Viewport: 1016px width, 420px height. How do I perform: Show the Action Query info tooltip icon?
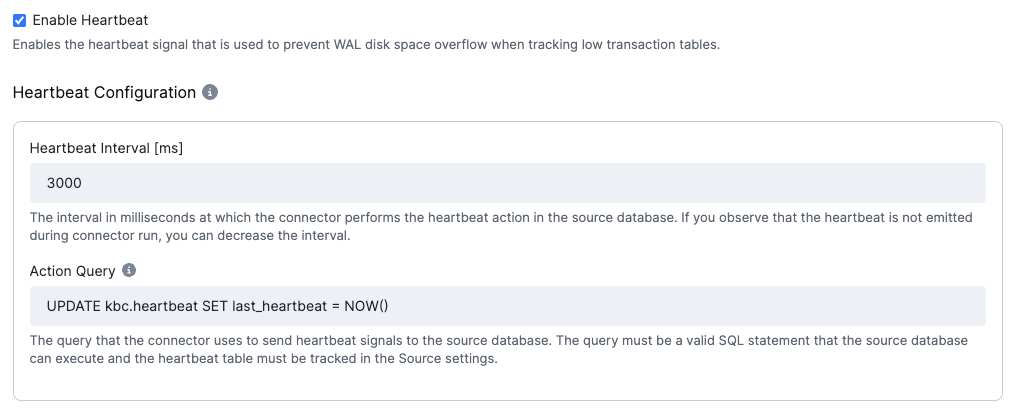coord(129,270)
